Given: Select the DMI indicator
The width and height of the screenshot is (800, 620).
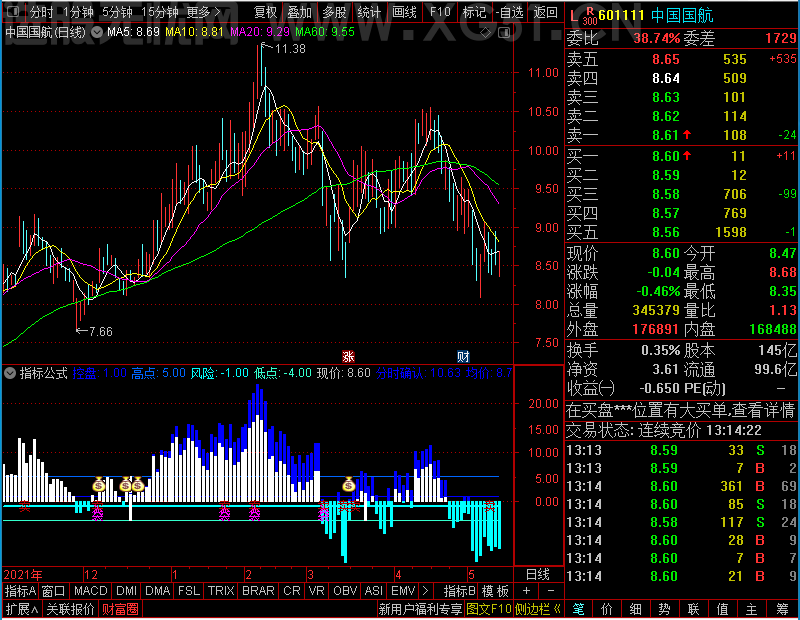Looking at the screenshot, I should pyautogui.click(x=126, y=591).
